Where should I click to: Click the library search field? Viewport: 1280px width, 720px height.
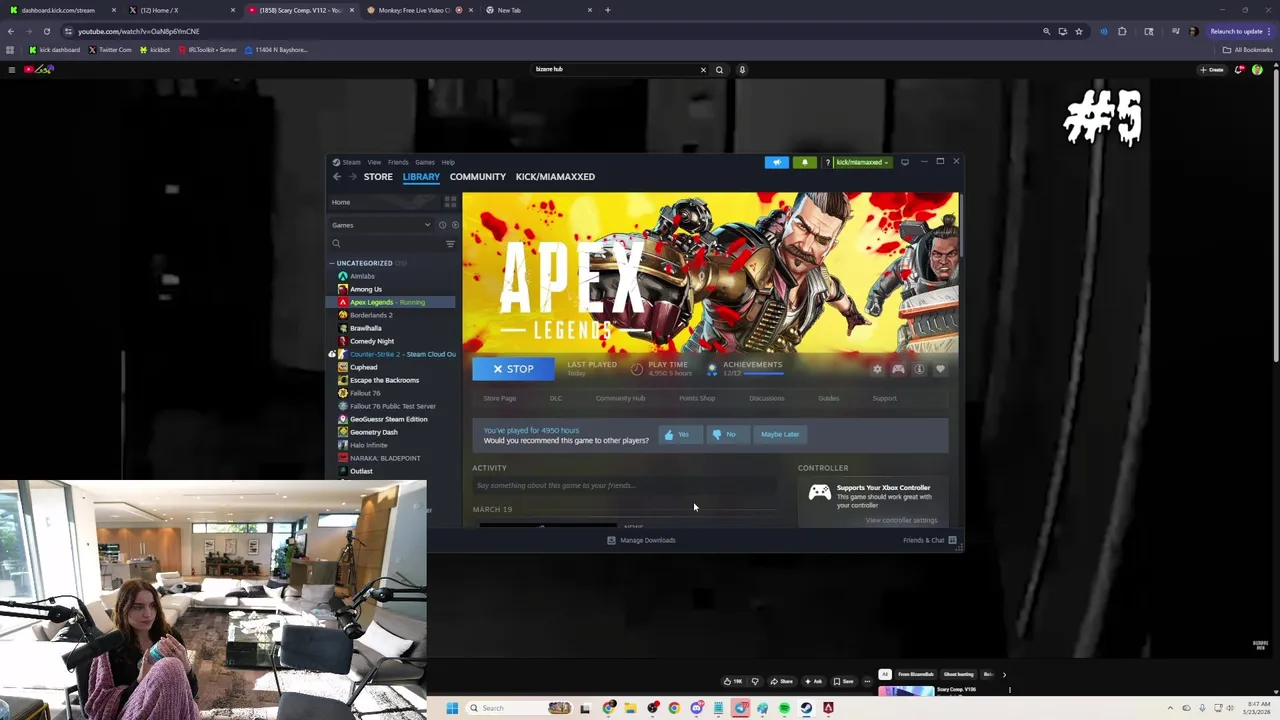pos(386,244)
